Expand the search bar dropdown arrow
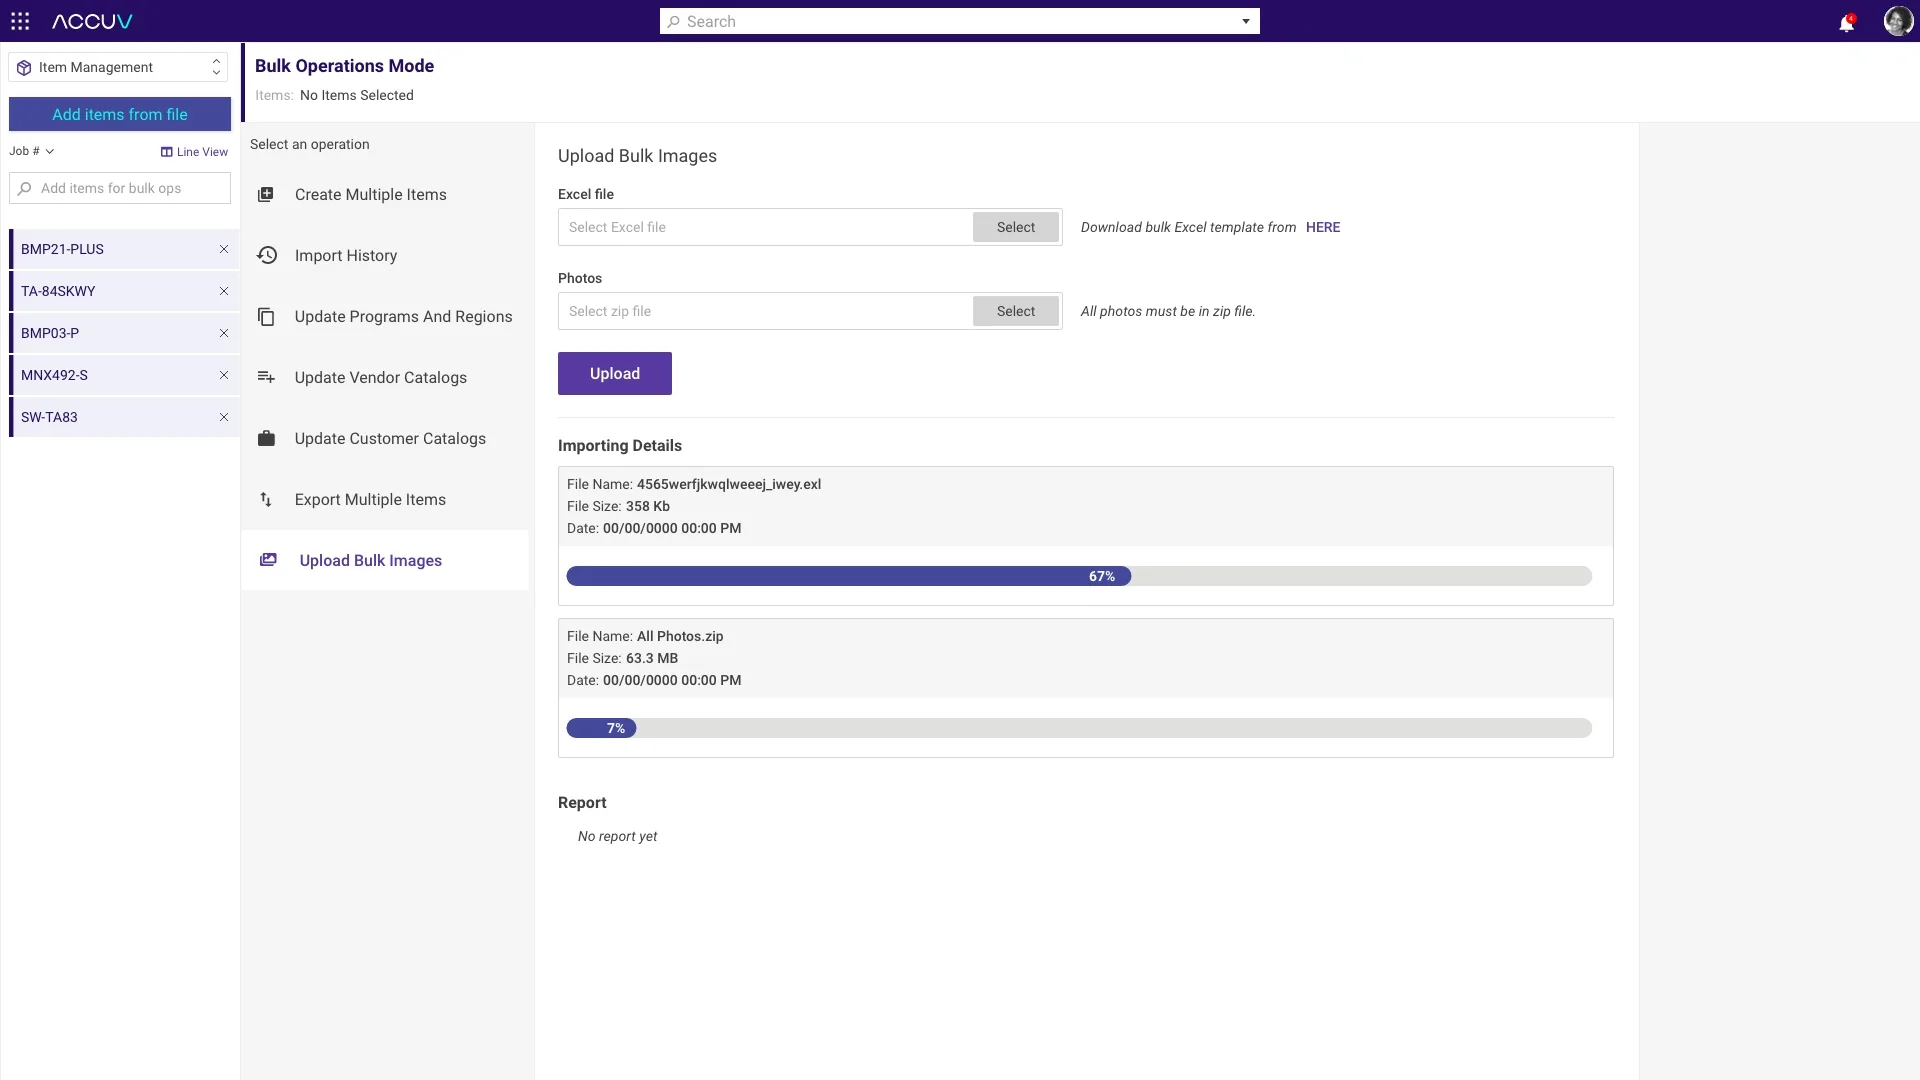Viewport: 1920px width, 1080px height. [x=1246, y=21]
